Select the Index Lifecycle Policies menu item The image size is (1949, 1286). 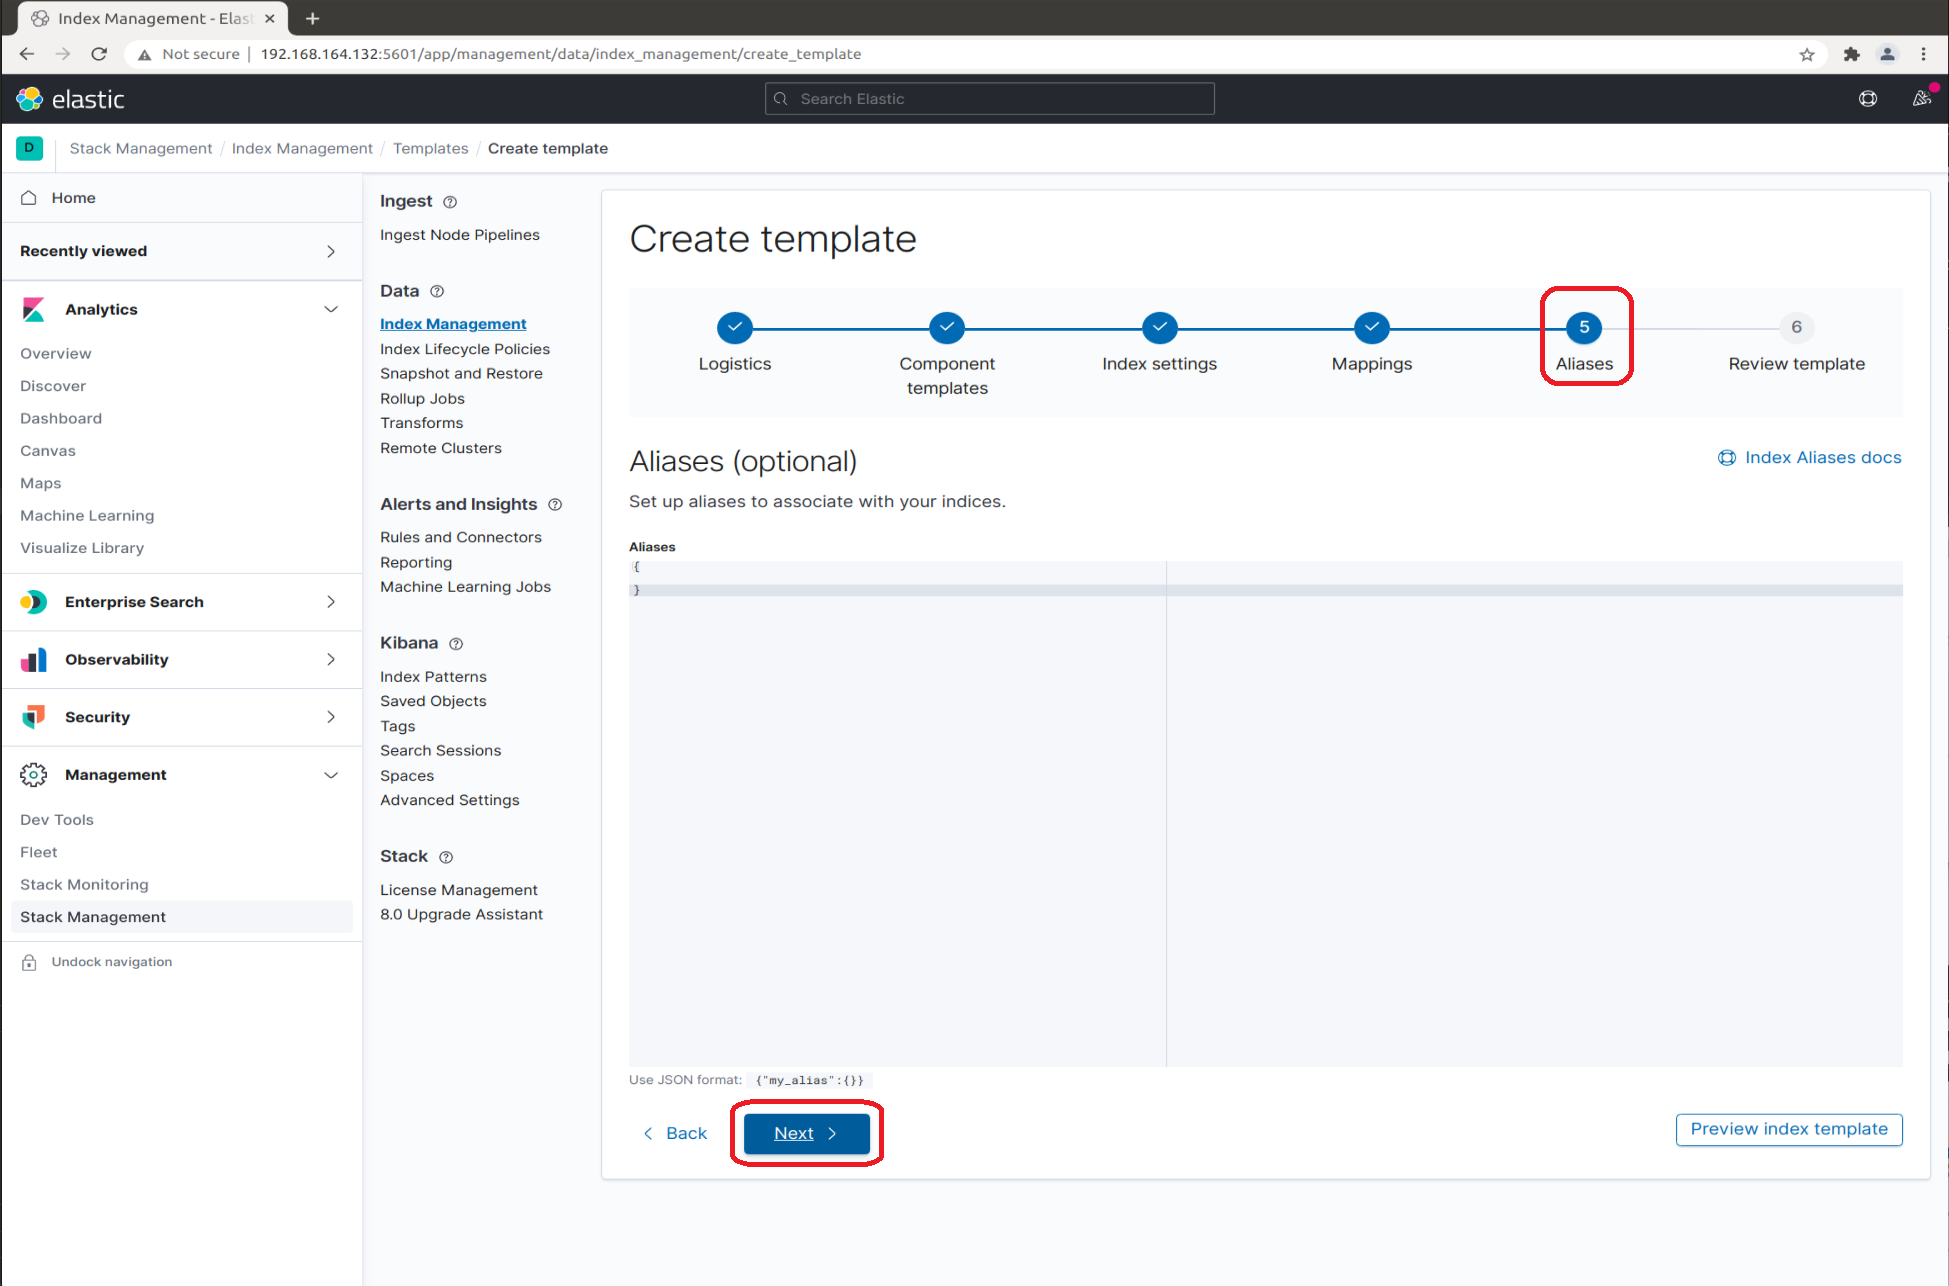[464, 347]
